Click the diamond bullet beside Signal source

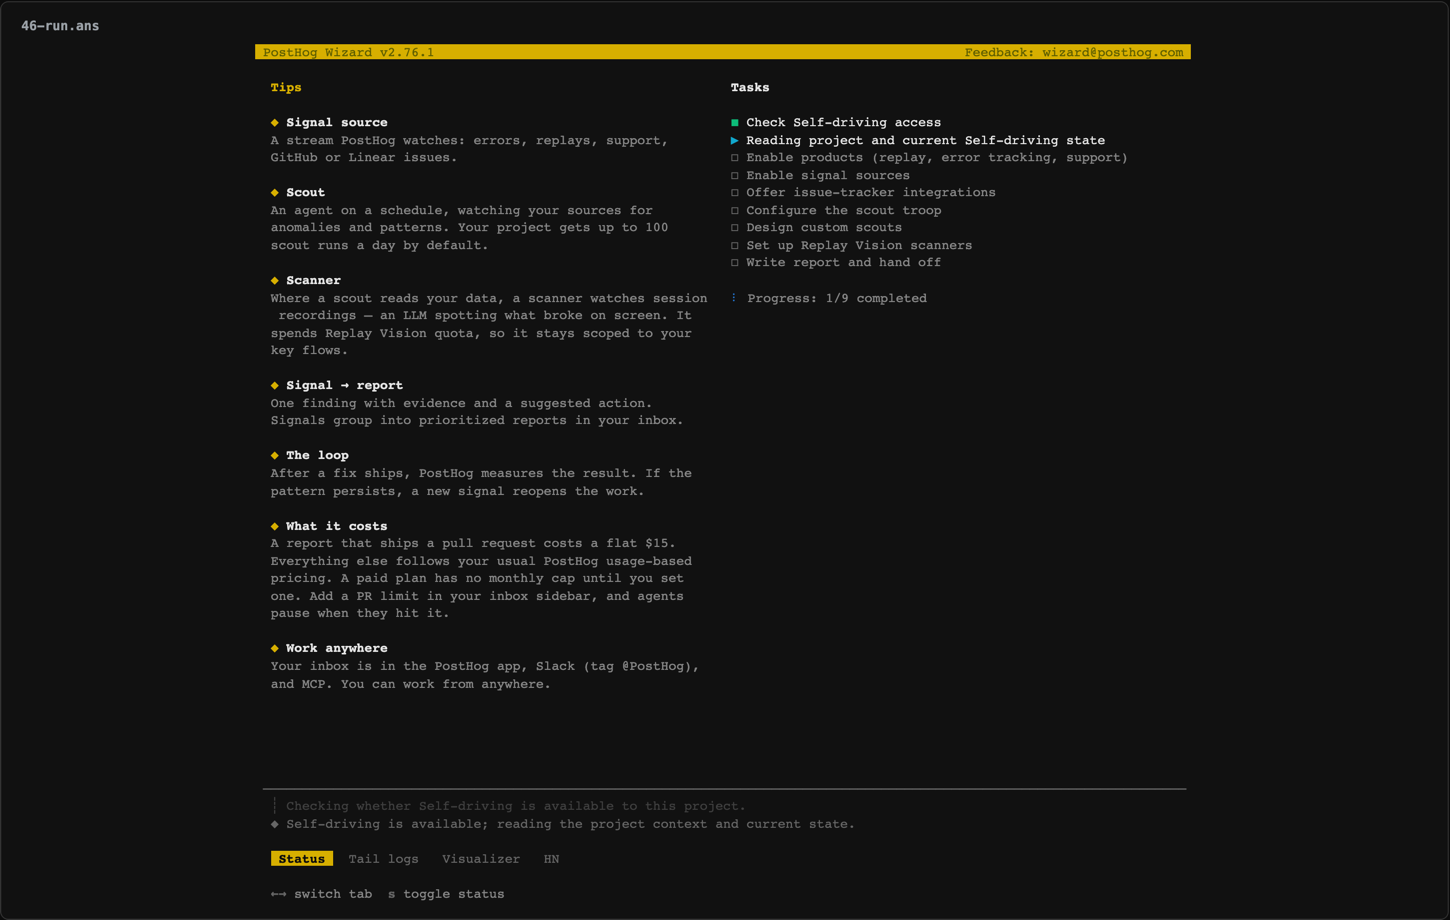(275, 123)
